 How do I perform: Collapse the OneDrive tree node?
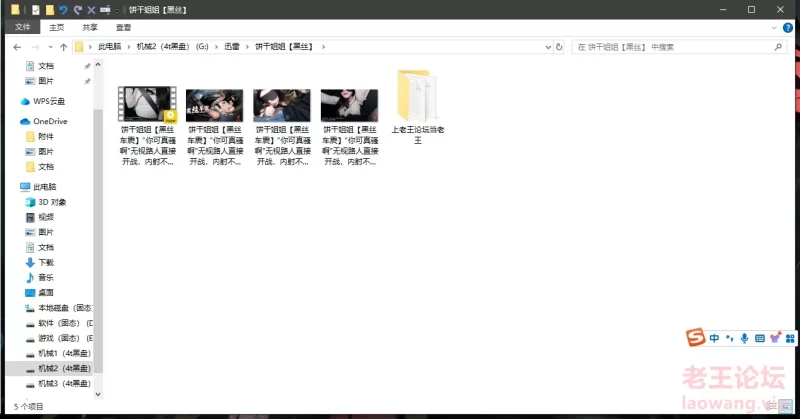pos(13,121)
